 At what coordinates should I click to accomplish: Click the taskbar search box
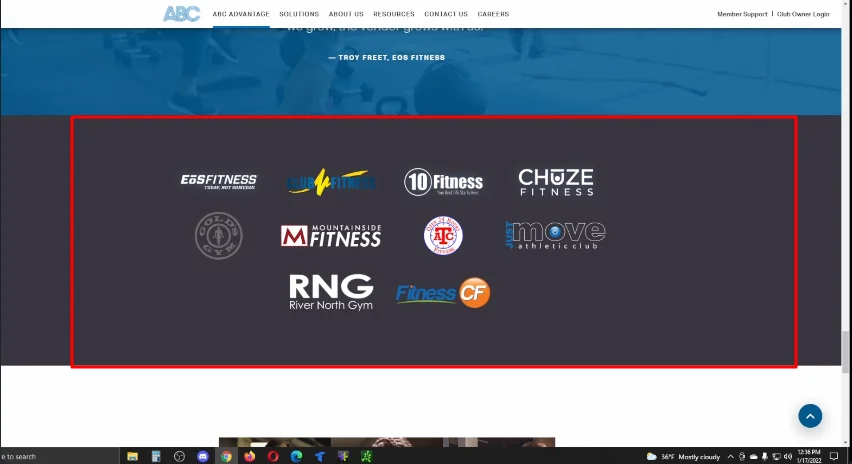point(60,456)
